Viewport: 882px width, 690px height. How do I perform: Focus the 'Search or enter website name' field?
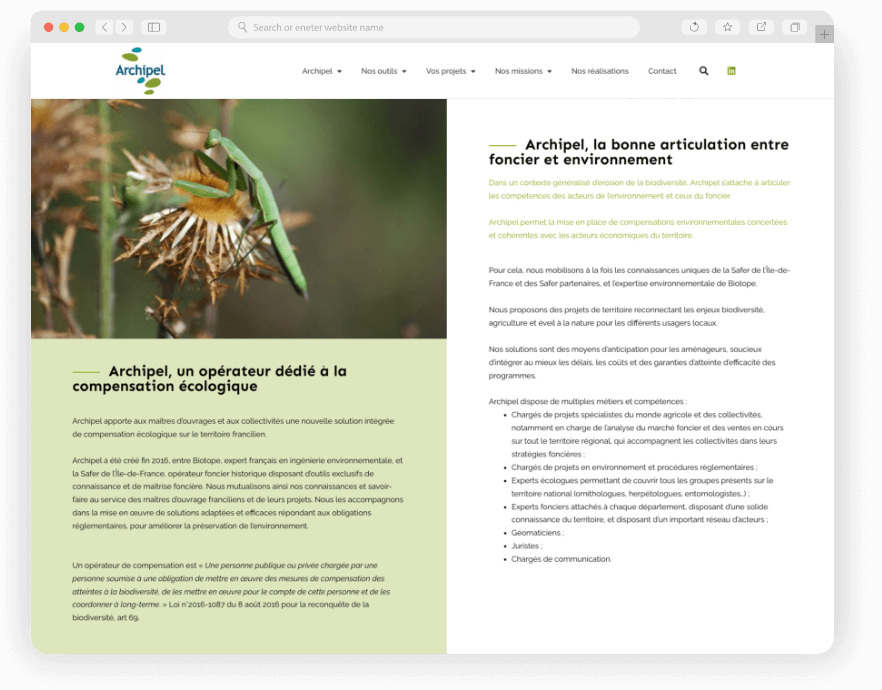tap(434, 27)
